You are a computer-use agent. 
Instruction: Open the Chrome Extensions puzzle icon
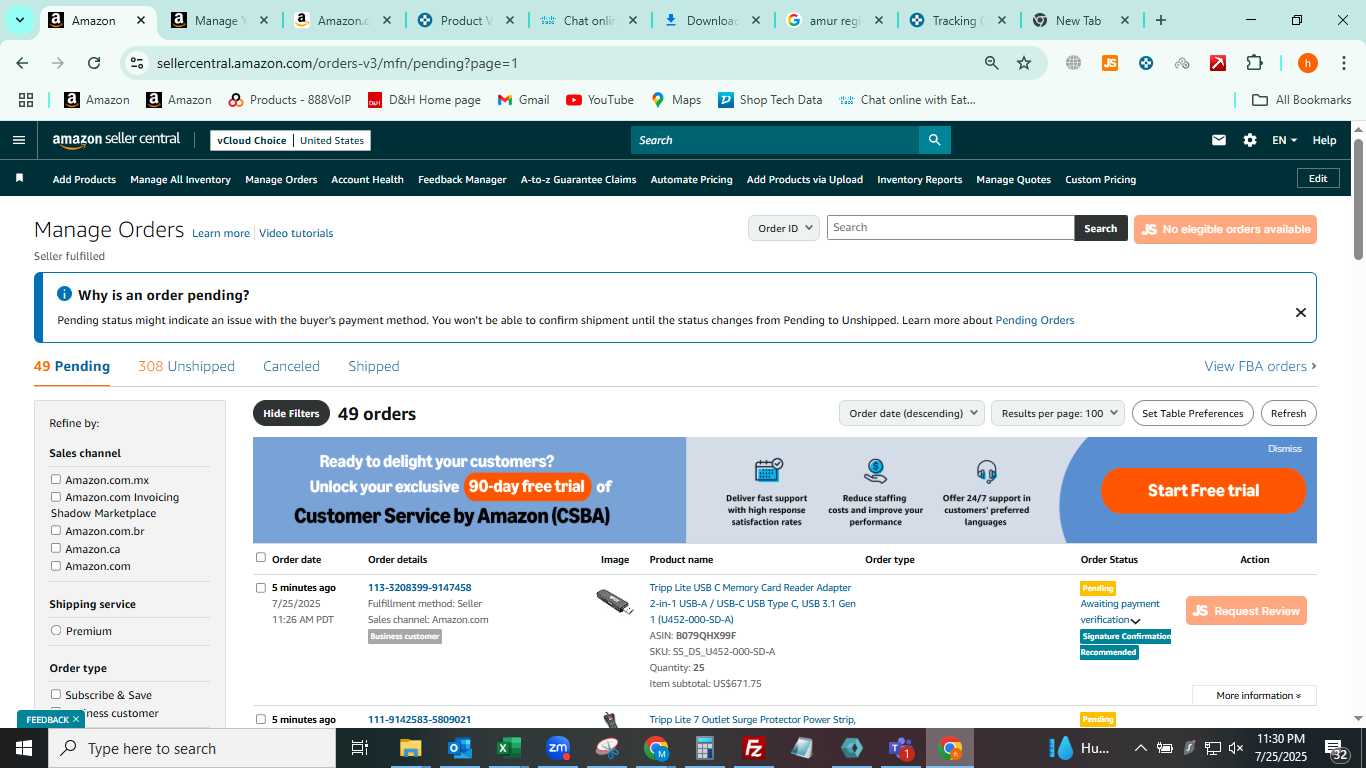tap(1254, 63)
